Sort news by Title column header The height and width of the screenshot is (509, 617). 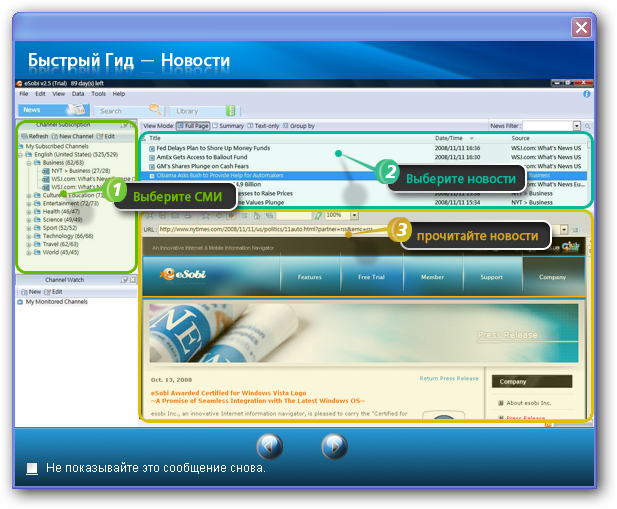tap(155, 138)
